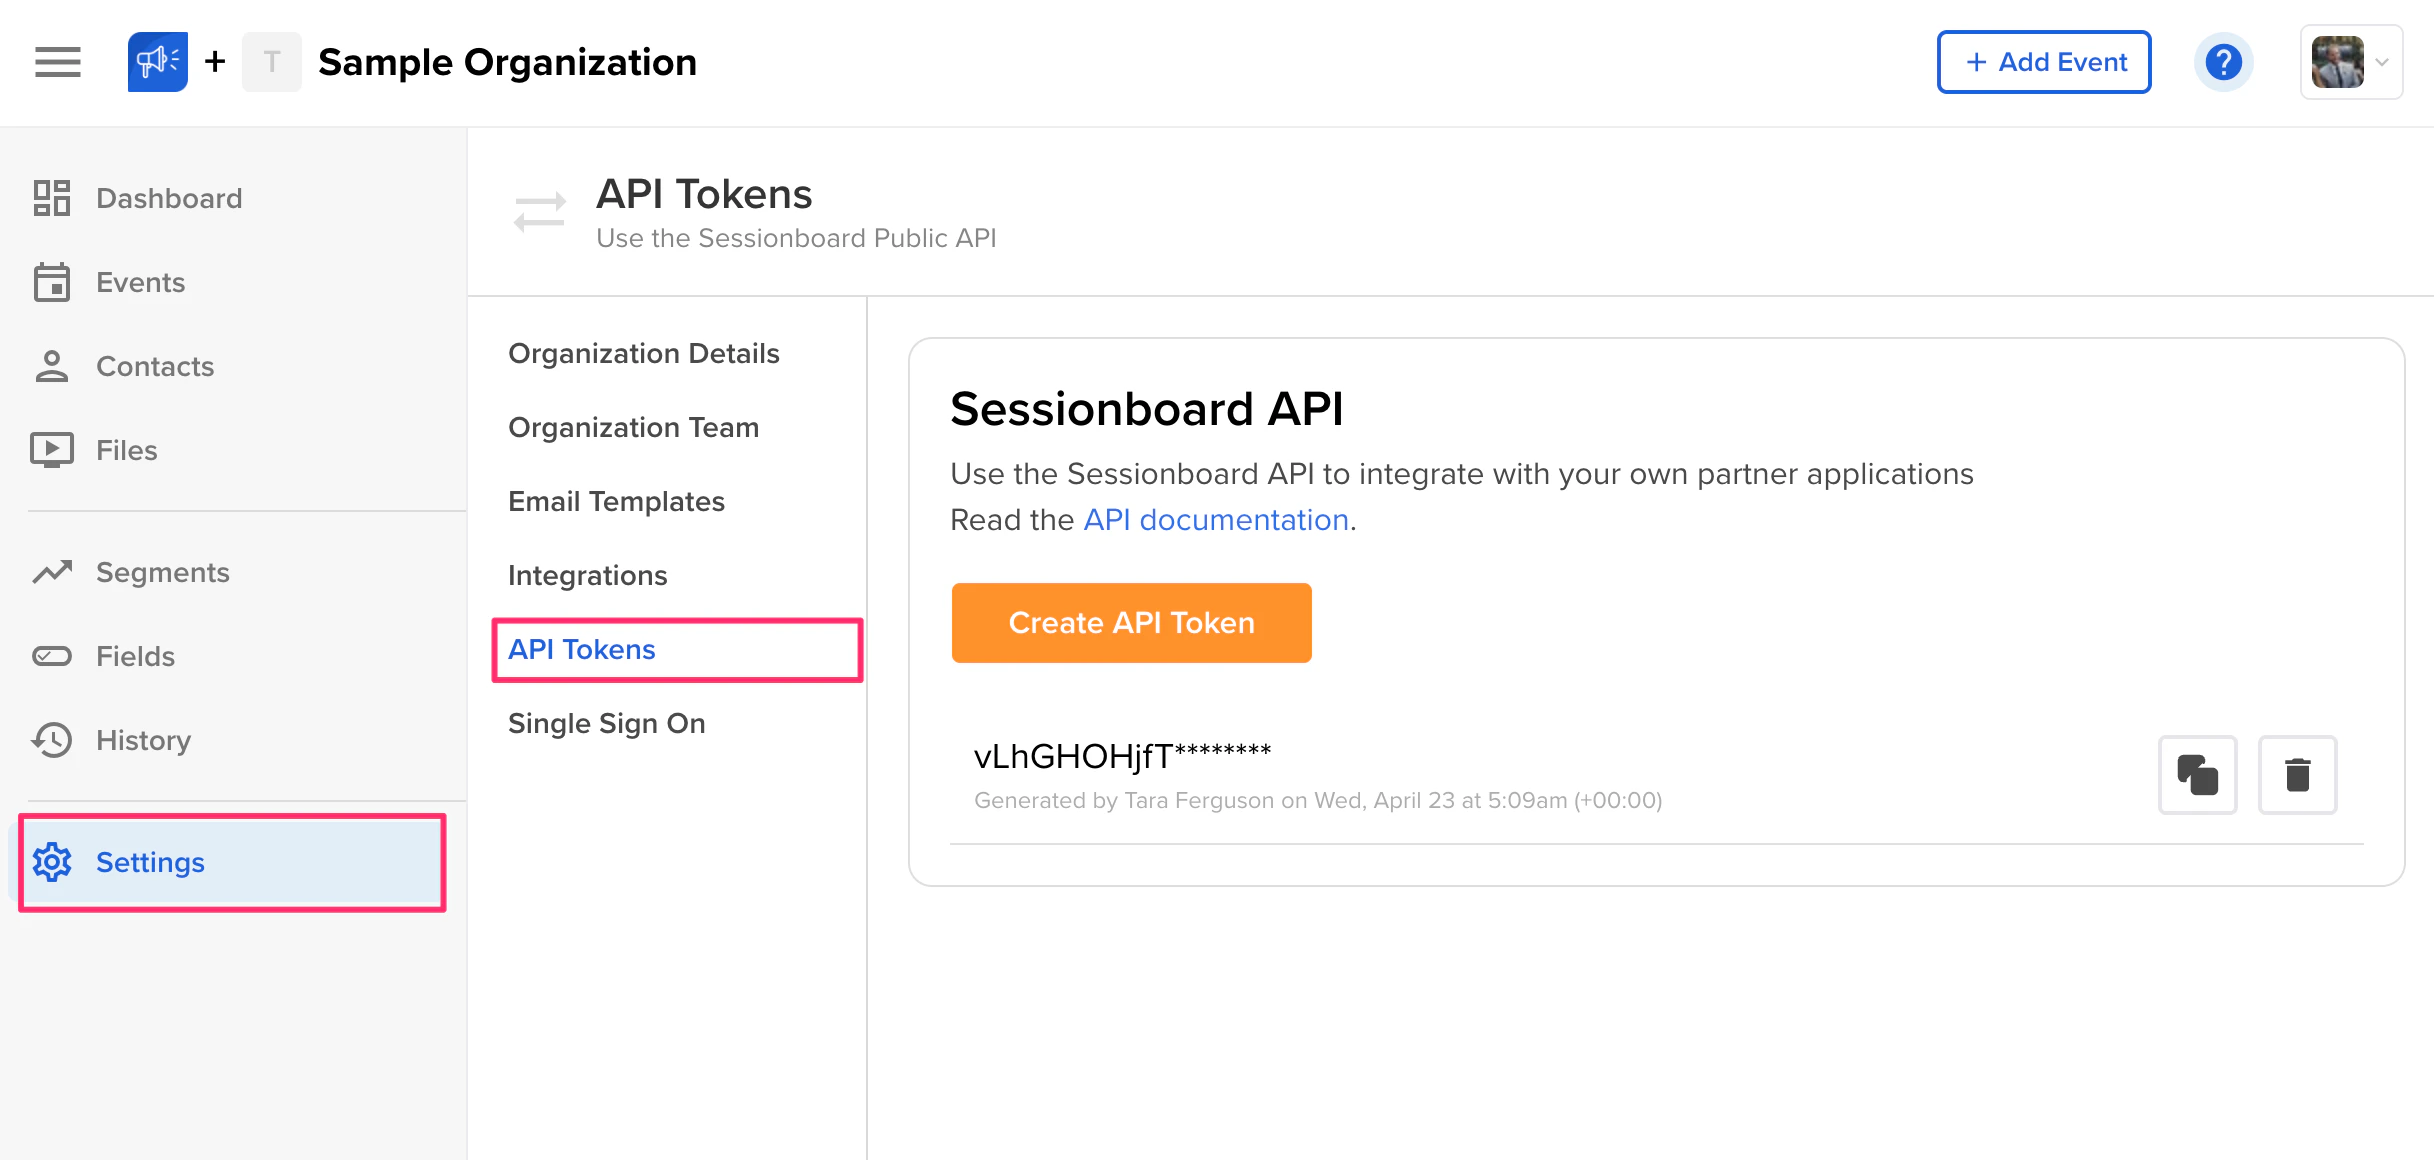Viewport: 2434px width, 1160px height.
Task: Expand the profile avatar dropdown
Action: click(x=2351, y=61)
